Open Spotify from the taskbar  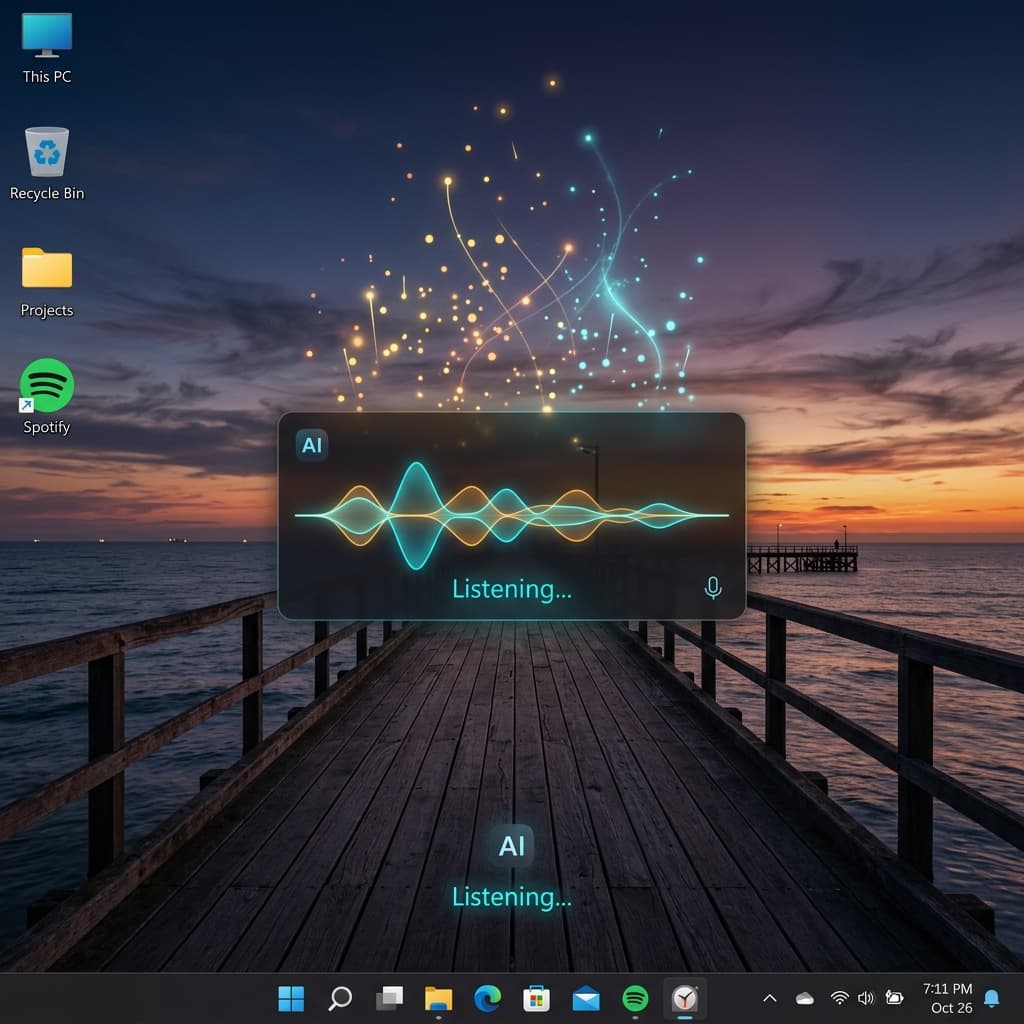click(635, 998)
